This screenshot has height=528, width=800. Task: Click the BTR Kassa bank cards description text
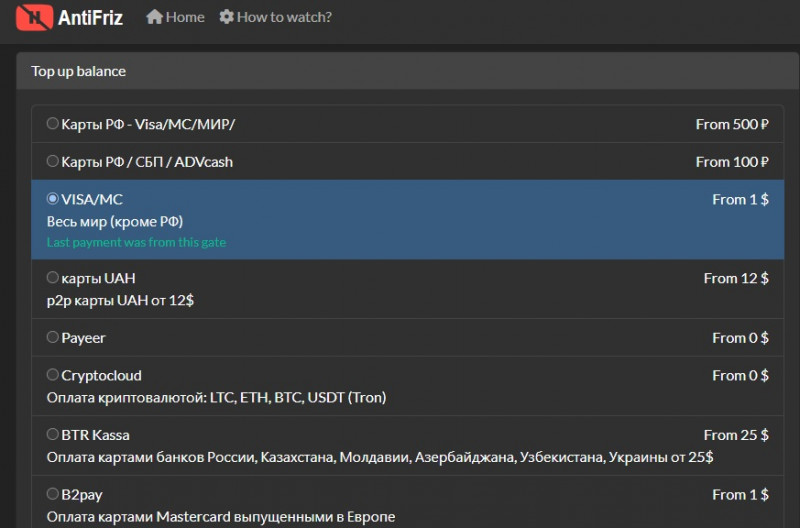380,457
